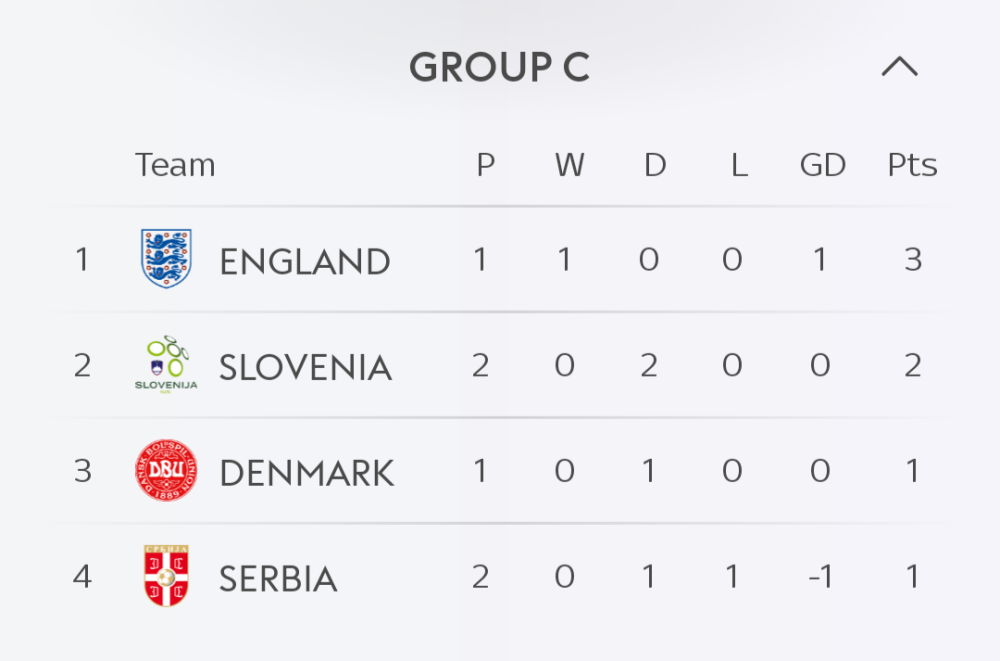Open the SLOVENIA team link
The image size is (1000, 661).
(305, 367)
